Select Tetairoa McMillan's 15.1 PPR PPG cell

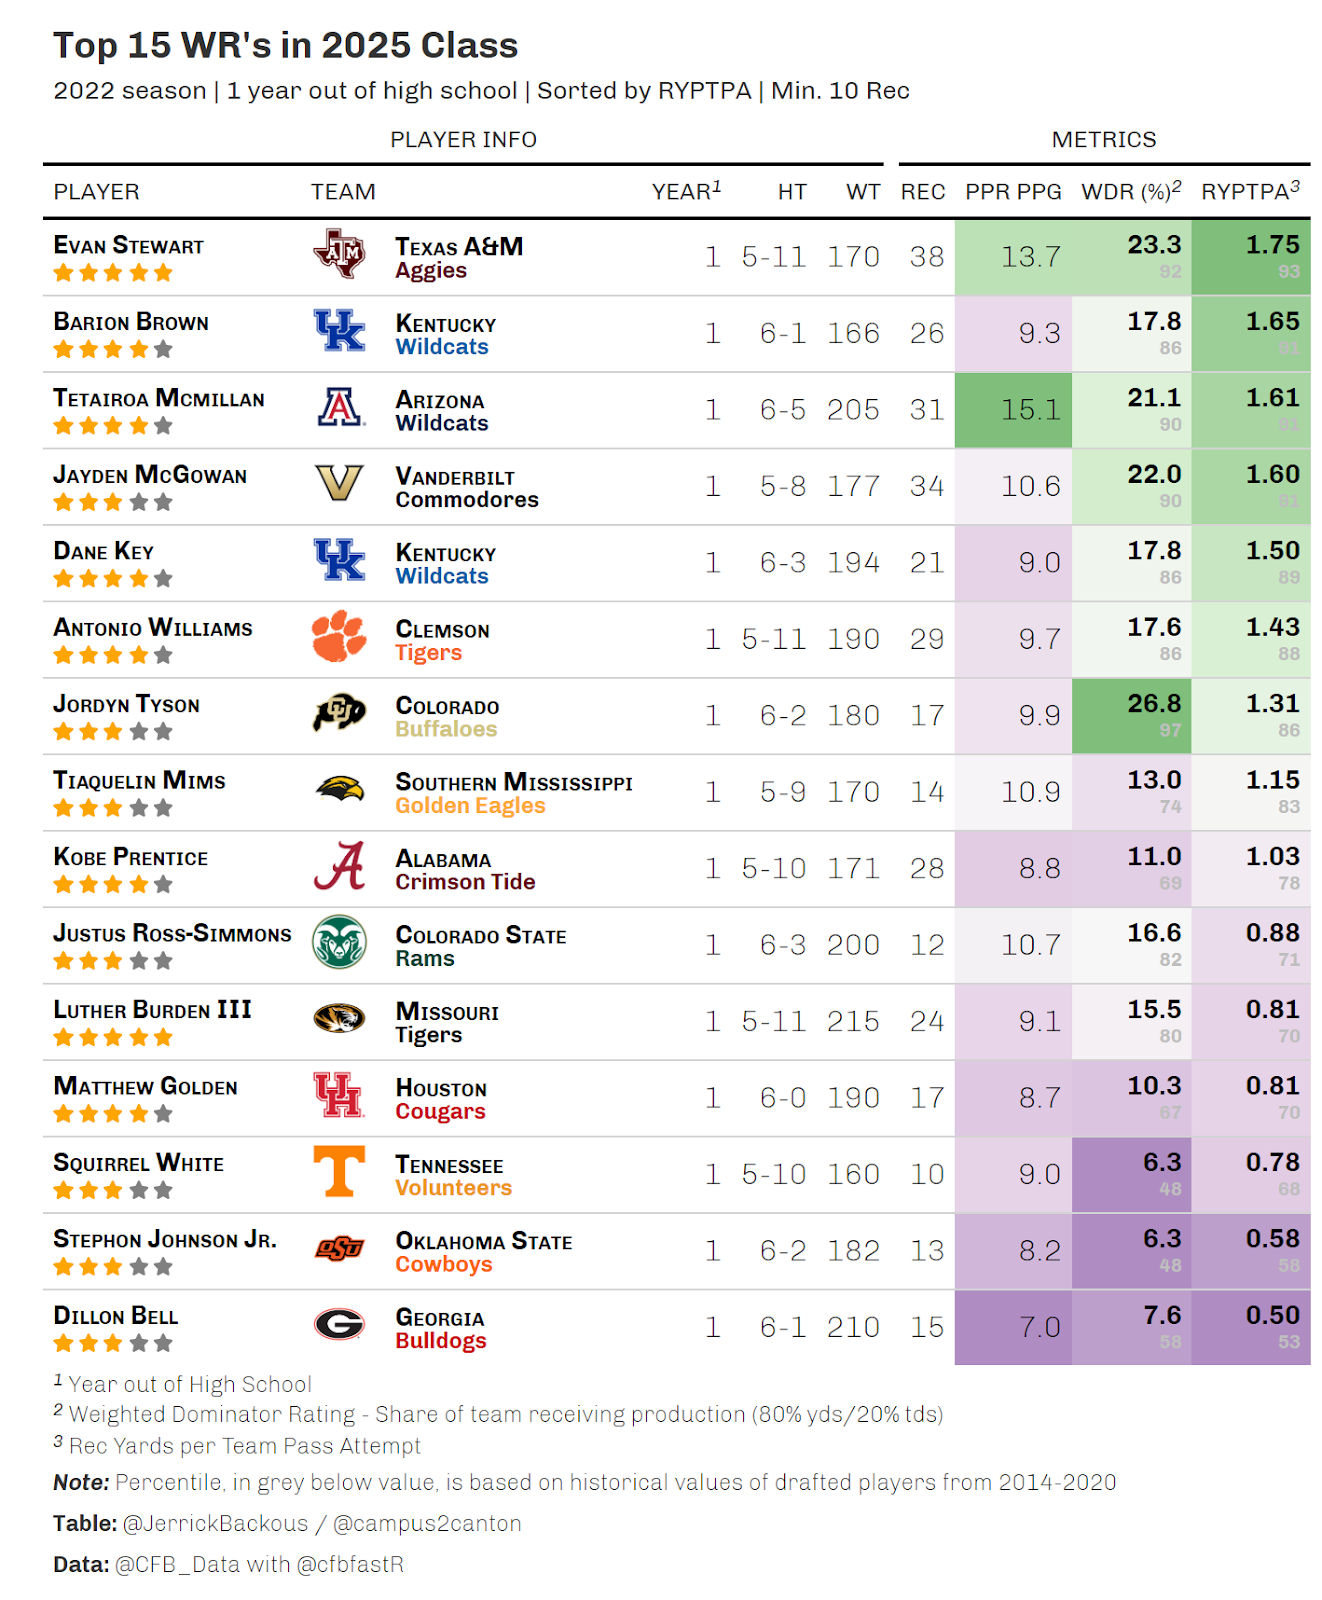pos(1013,410)
